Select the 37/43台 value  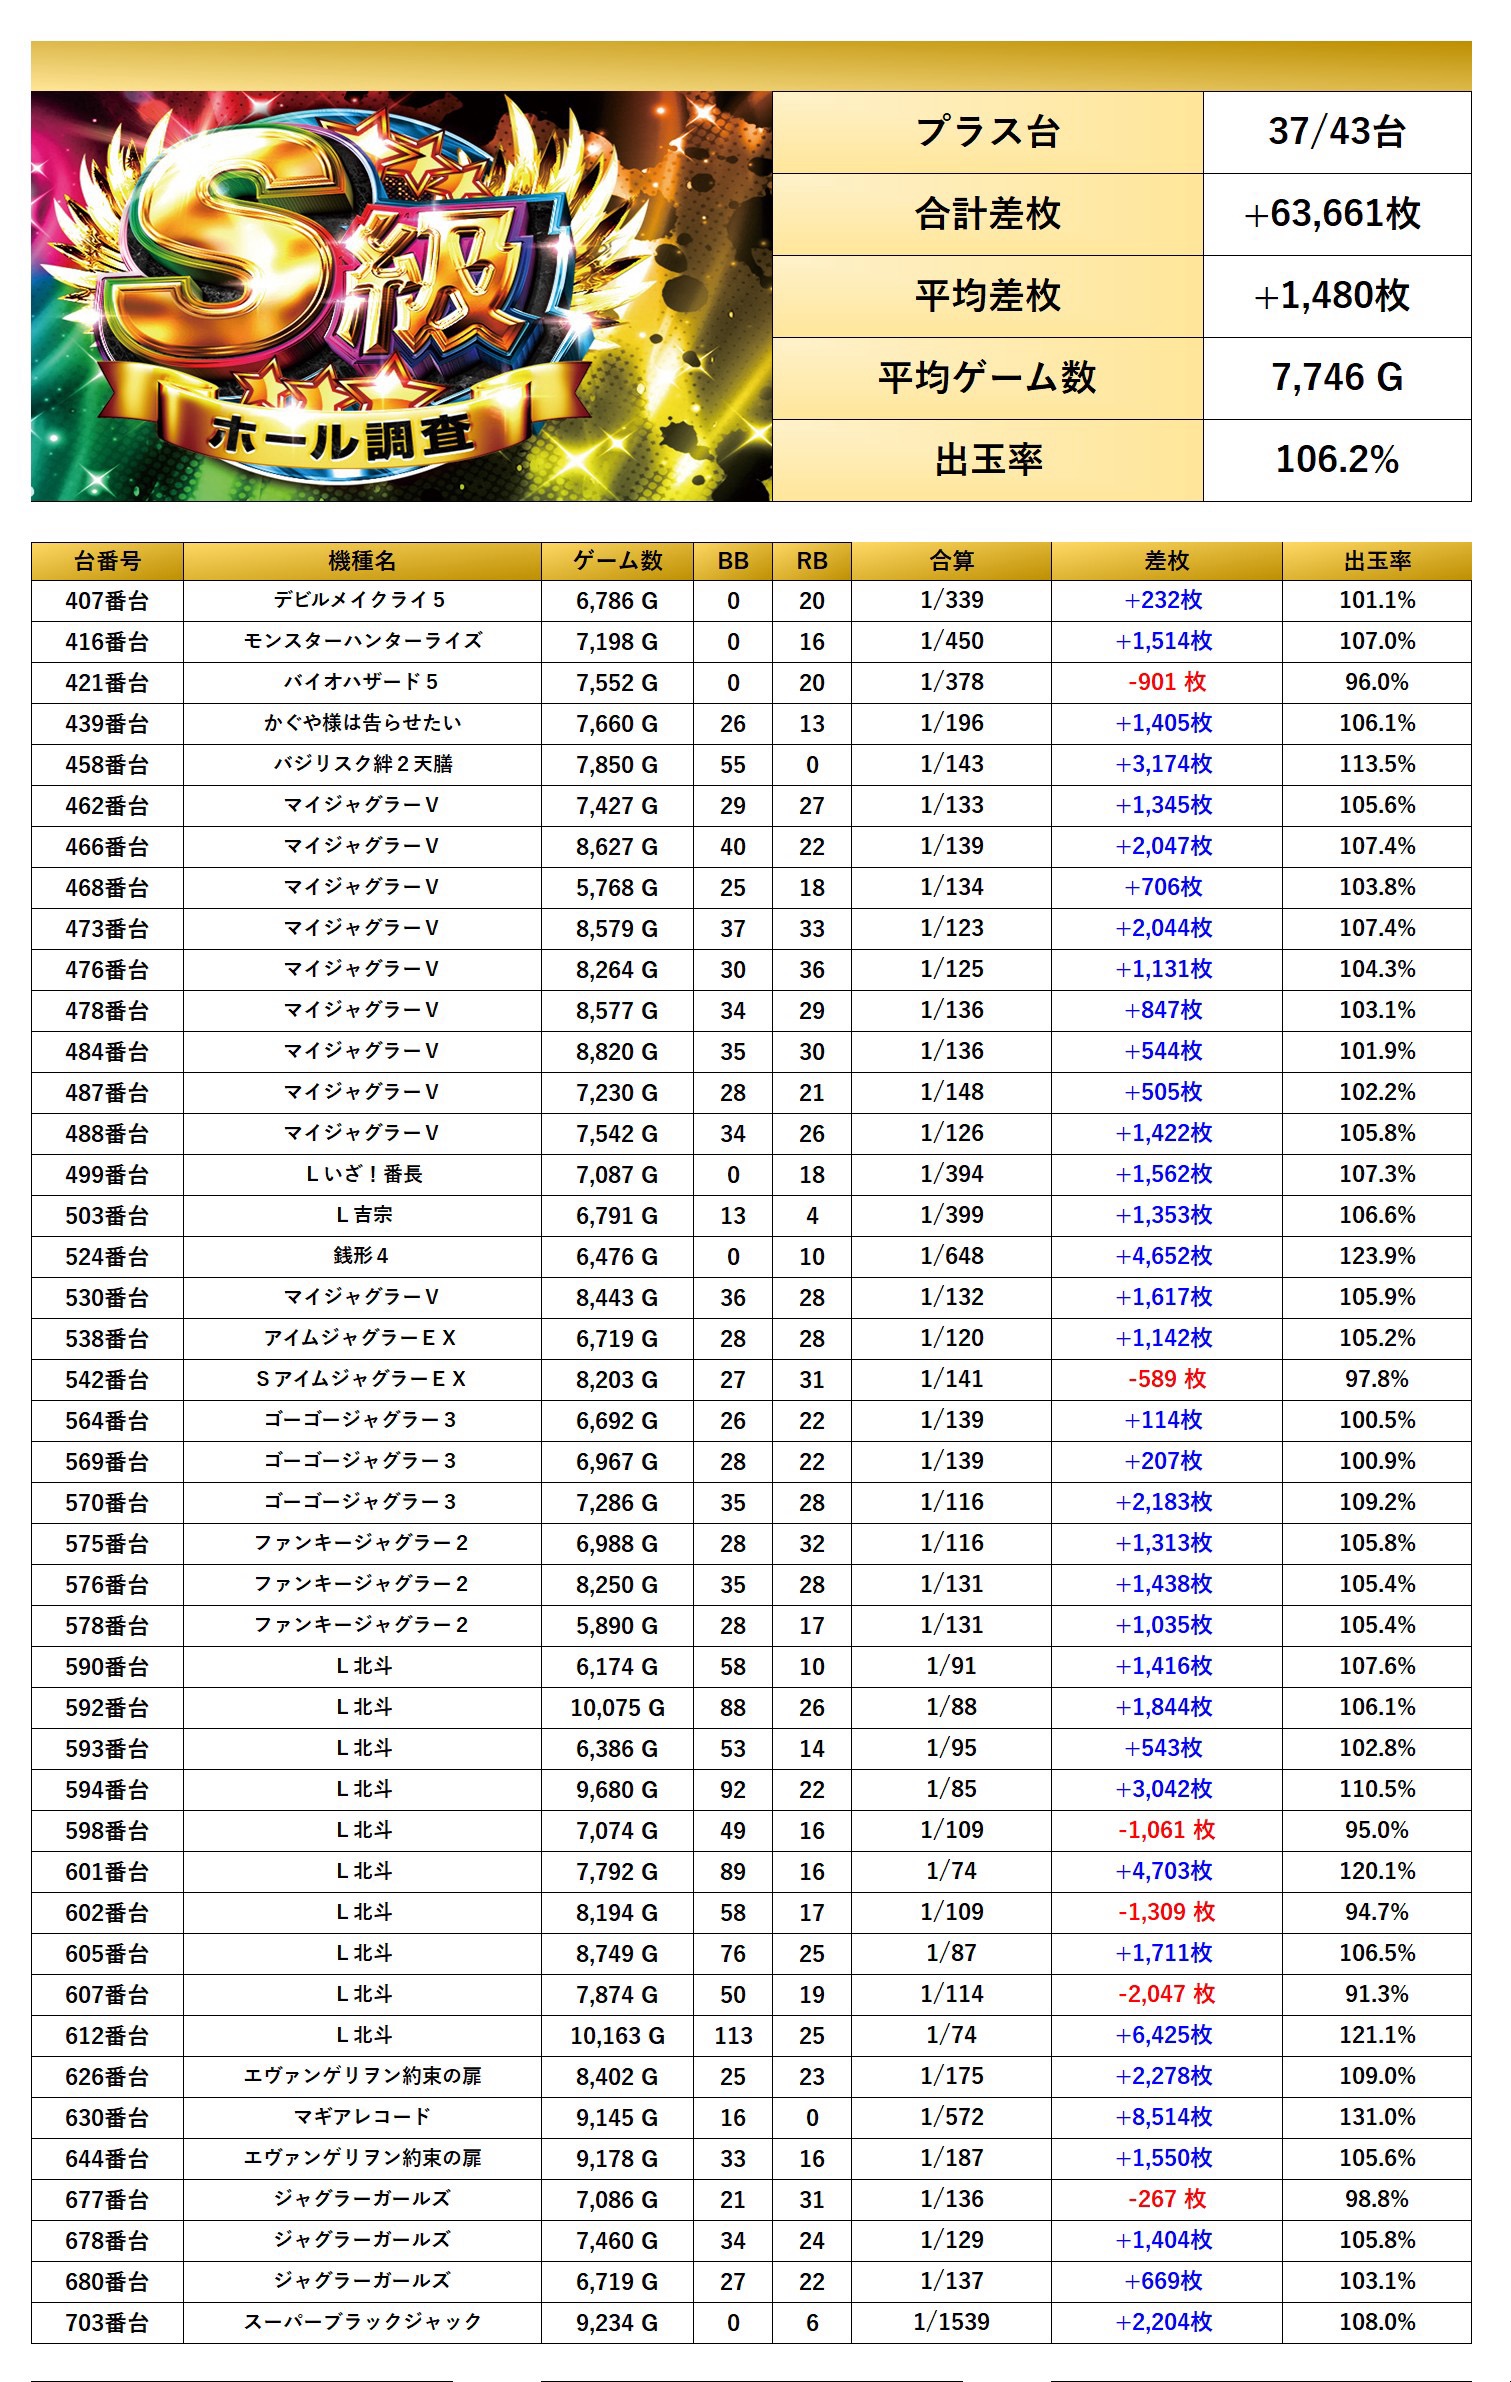point(1337,132)
